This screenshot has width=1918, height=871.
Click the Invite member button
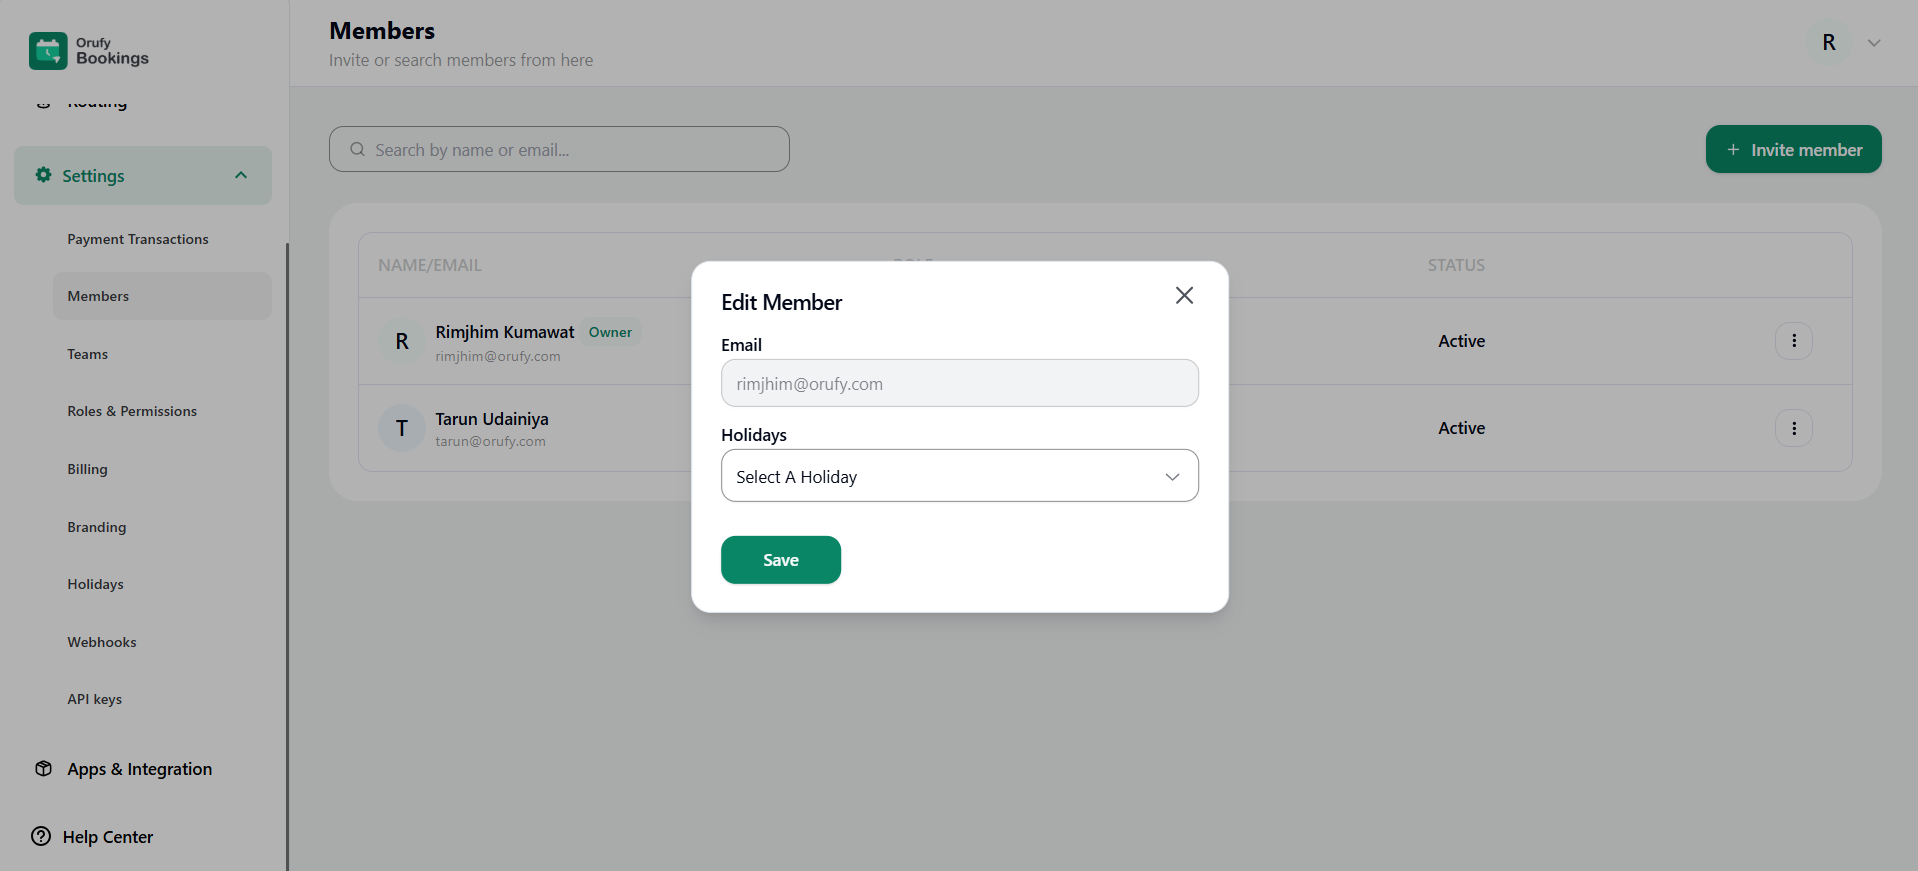click(1793, 149)
